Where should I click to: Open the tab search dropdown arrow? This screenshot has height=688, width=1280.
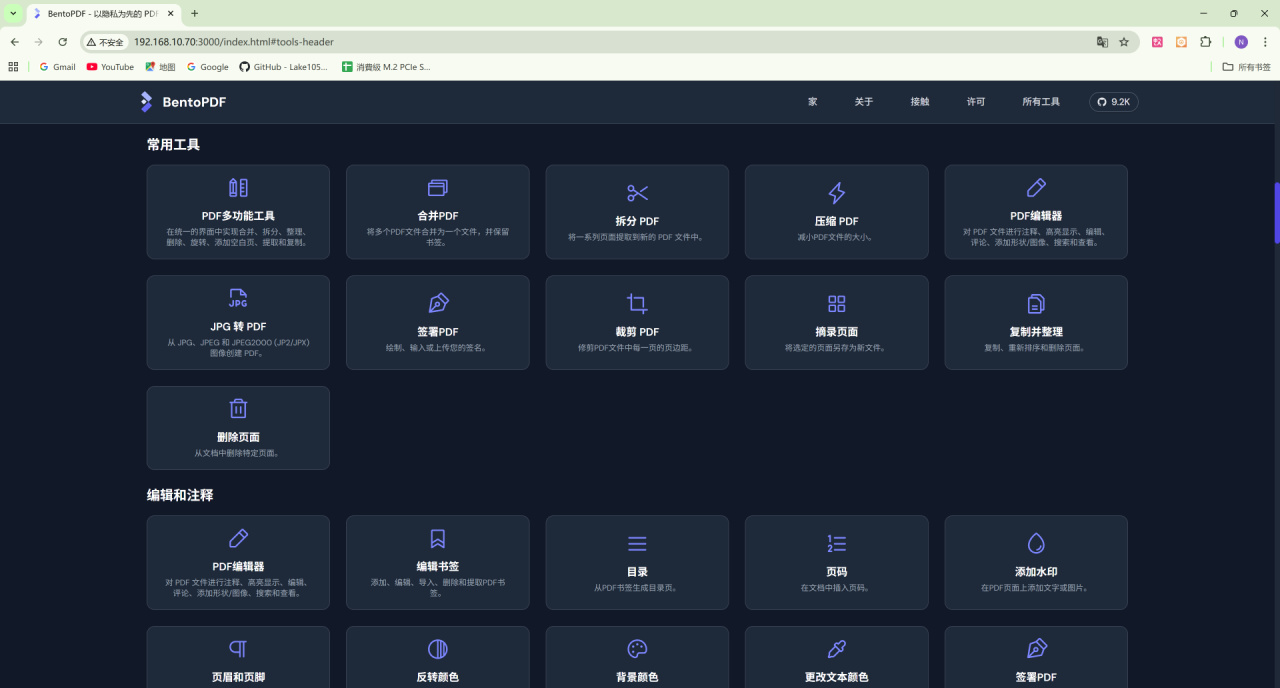[13, 13]
